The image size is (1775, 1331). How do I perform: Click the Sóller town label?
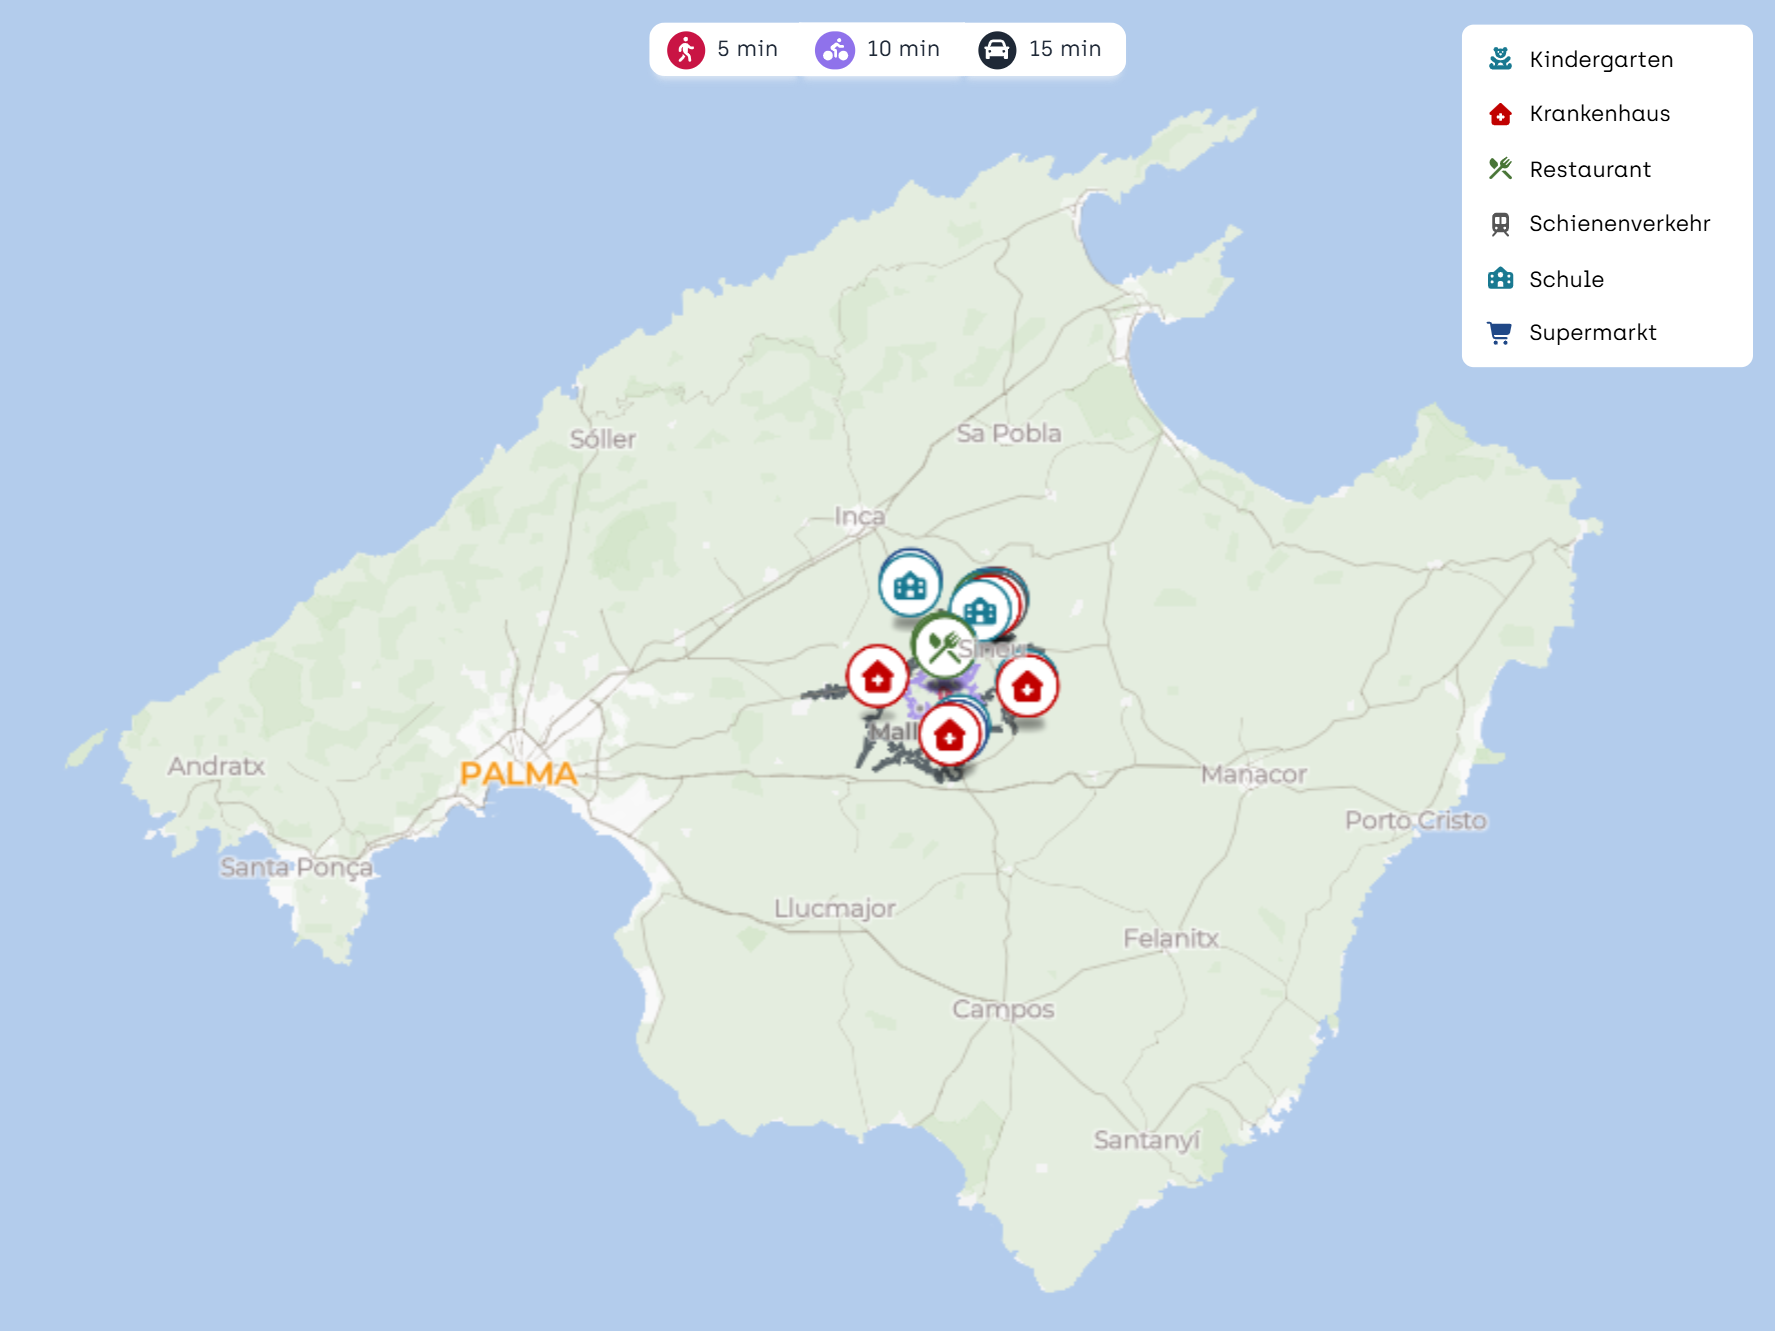click(602, 439)
